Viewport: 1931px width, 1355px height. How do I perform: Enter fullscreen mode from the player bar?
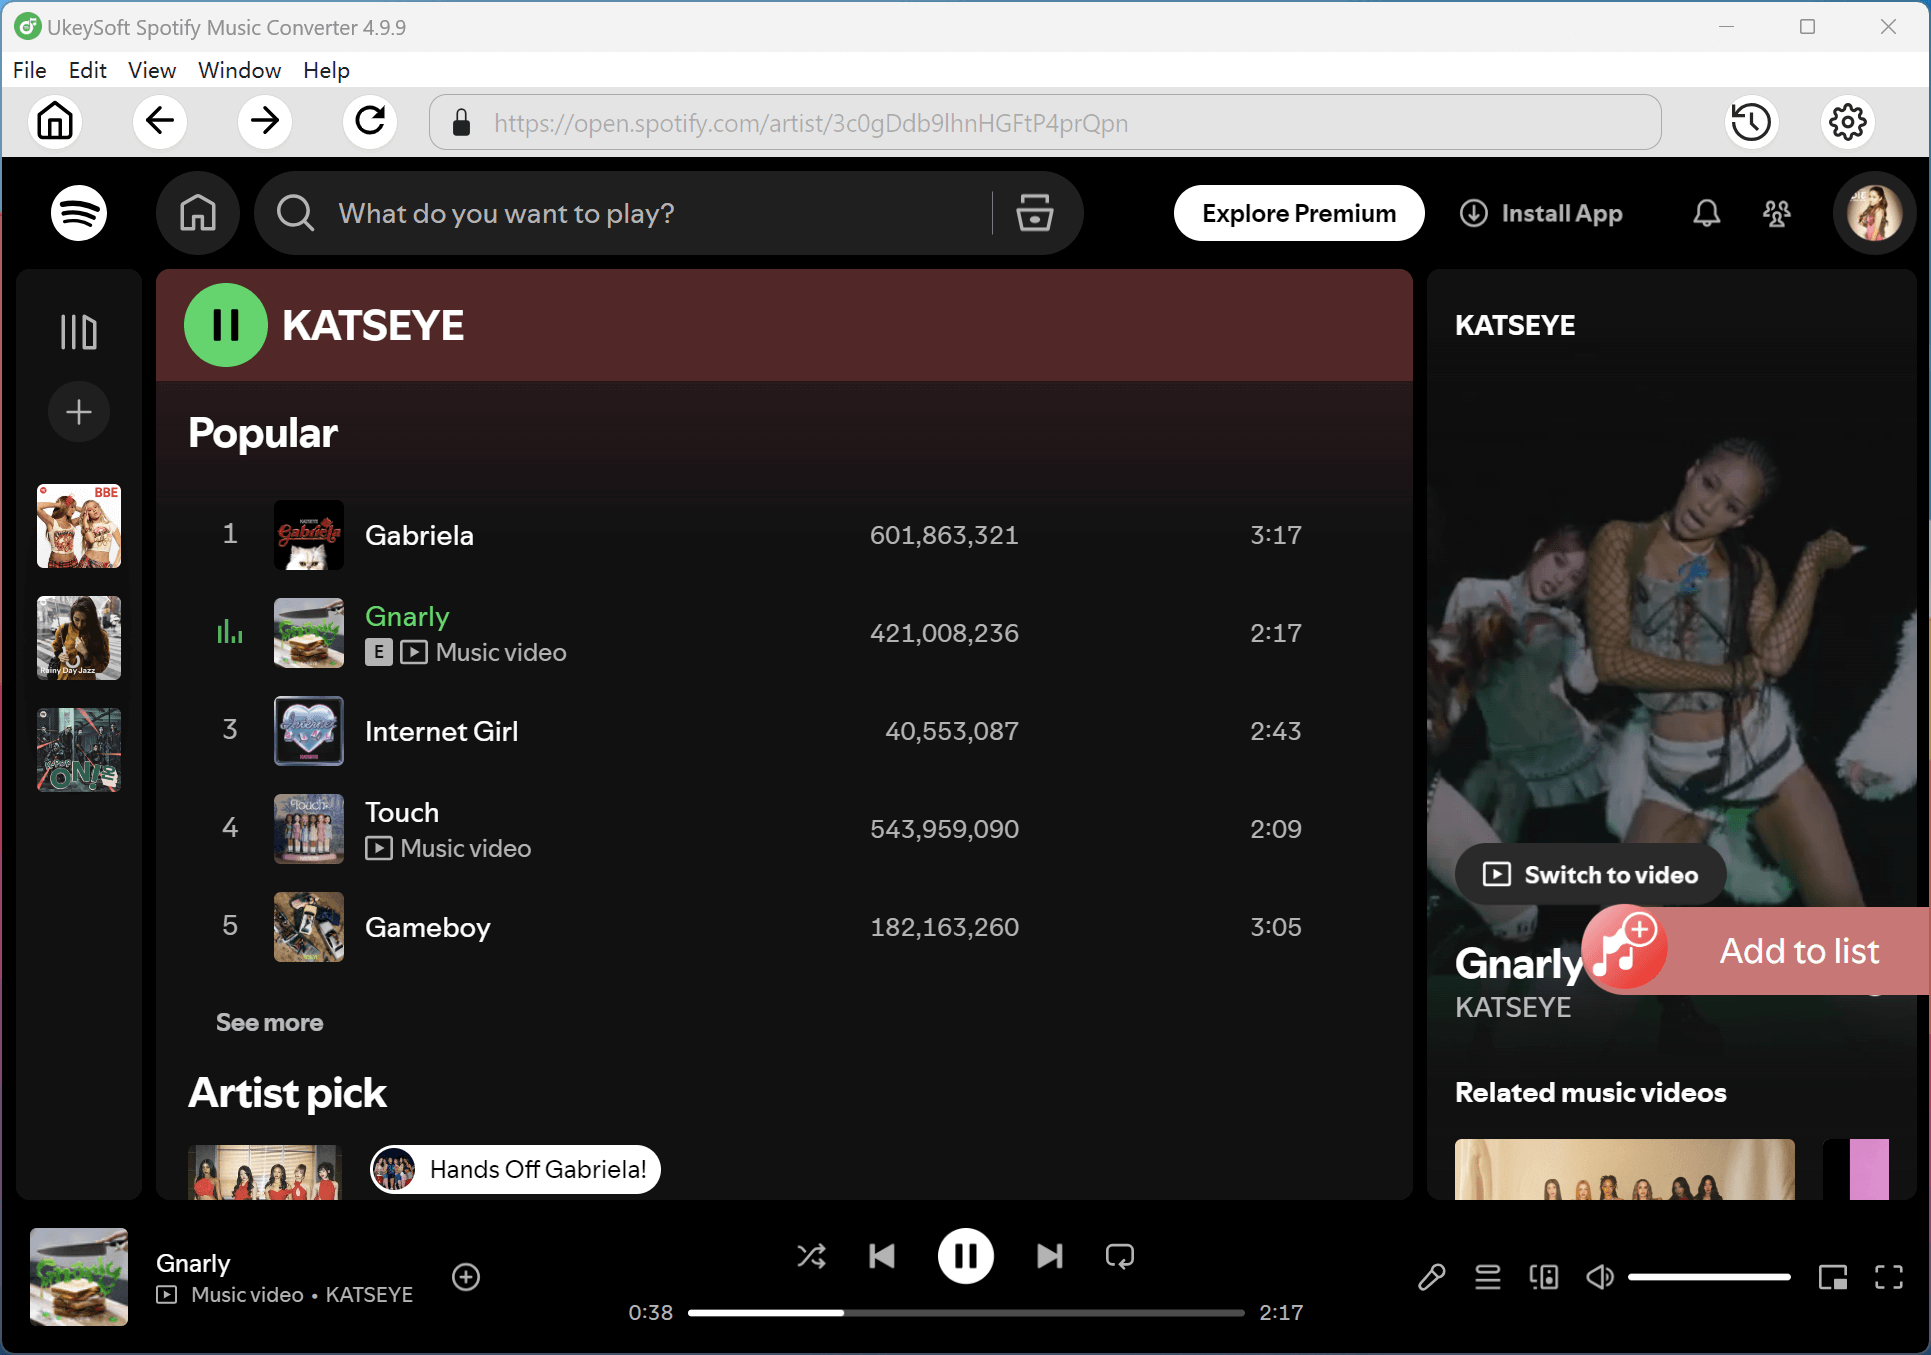pos(1891,1277)
